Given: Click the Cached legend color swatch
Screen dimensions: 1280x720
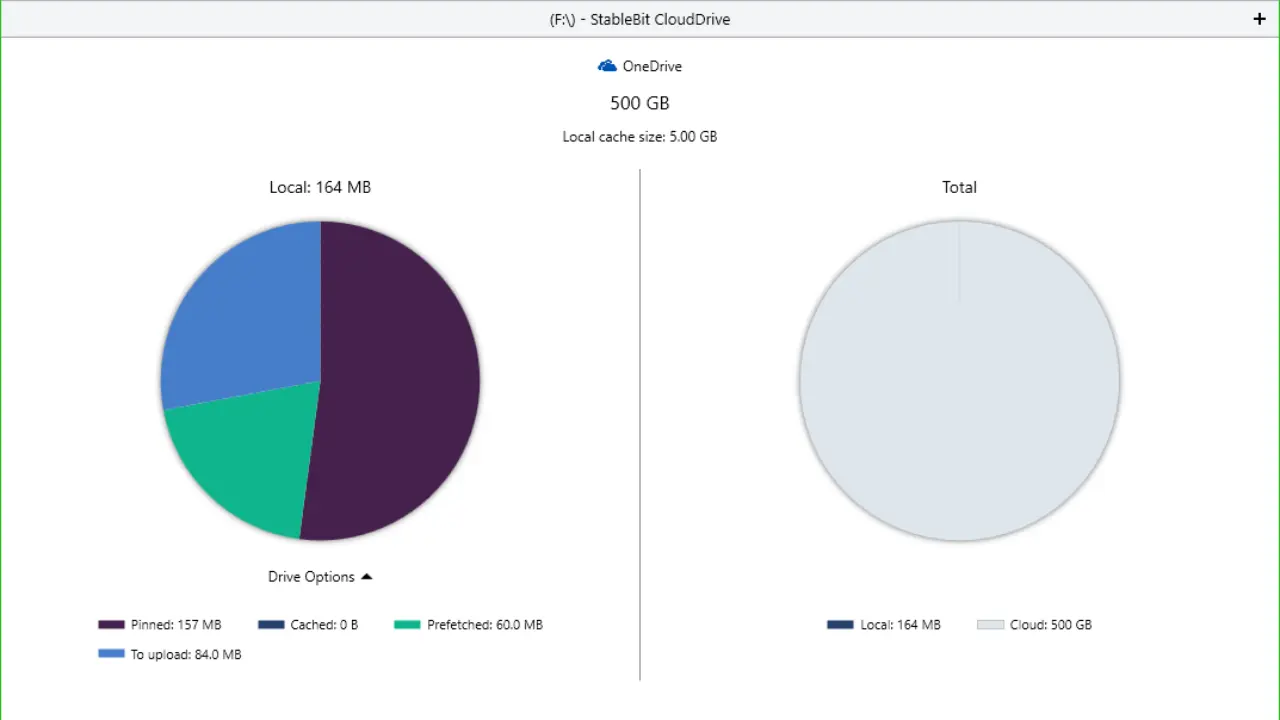Looking at the screenshot, I should (x=271, y=625).
